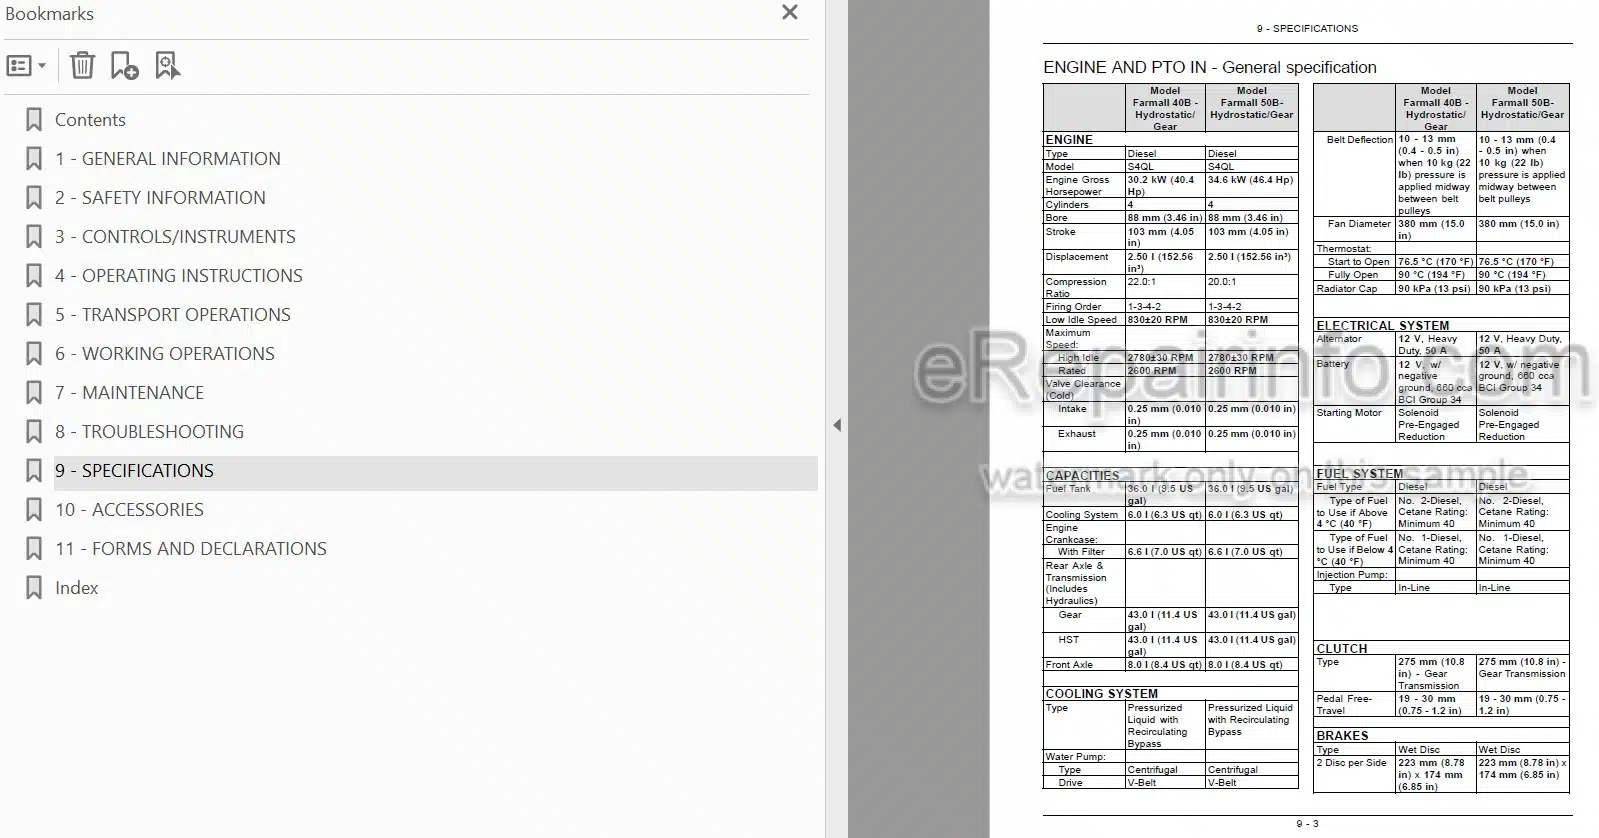This screenshot has width=1599, height=838.
Task: Click the Bookmarks panel title
Action: pos(49,14)
